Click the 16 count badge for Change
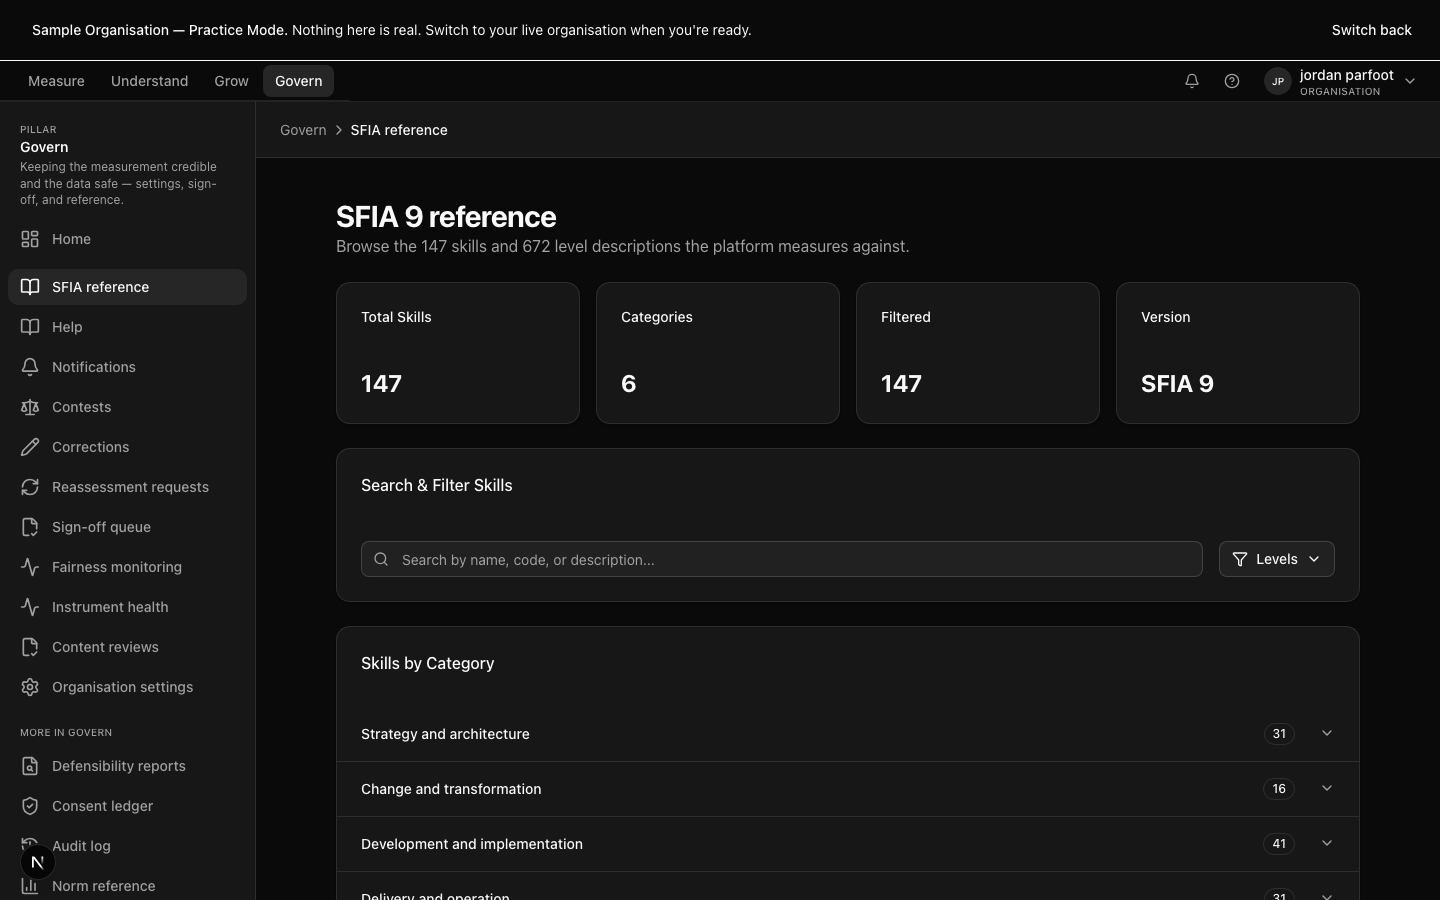This screenshot has height=900, width=1440. point(1279,789)
